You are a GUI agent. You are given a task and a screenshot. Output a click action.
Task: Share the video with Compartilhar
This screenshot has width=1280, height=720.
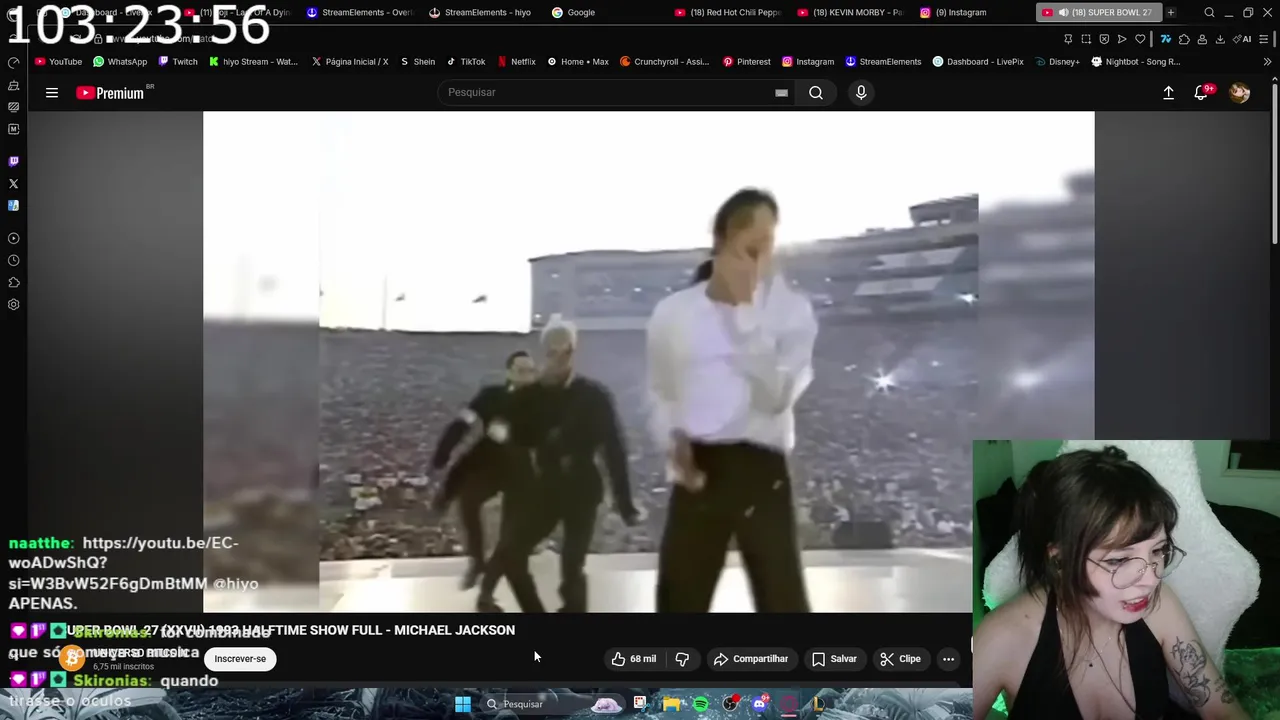click(x=751, y=659)
